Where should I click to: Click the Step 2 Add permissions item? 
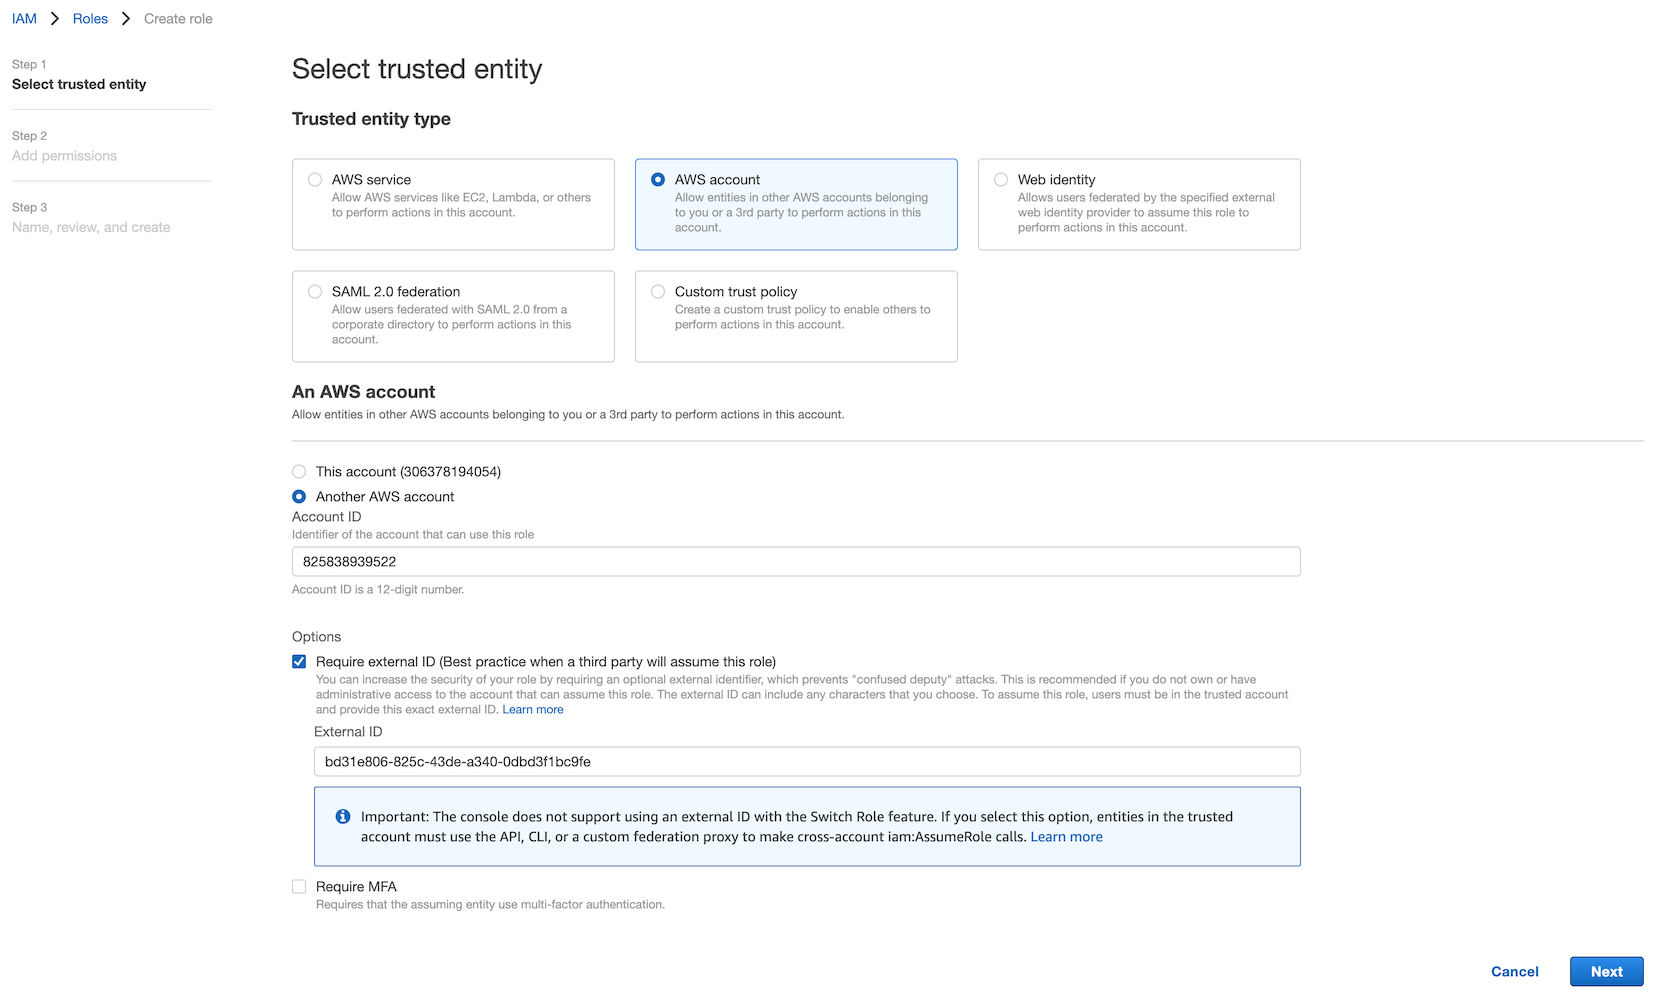point(64,146)
